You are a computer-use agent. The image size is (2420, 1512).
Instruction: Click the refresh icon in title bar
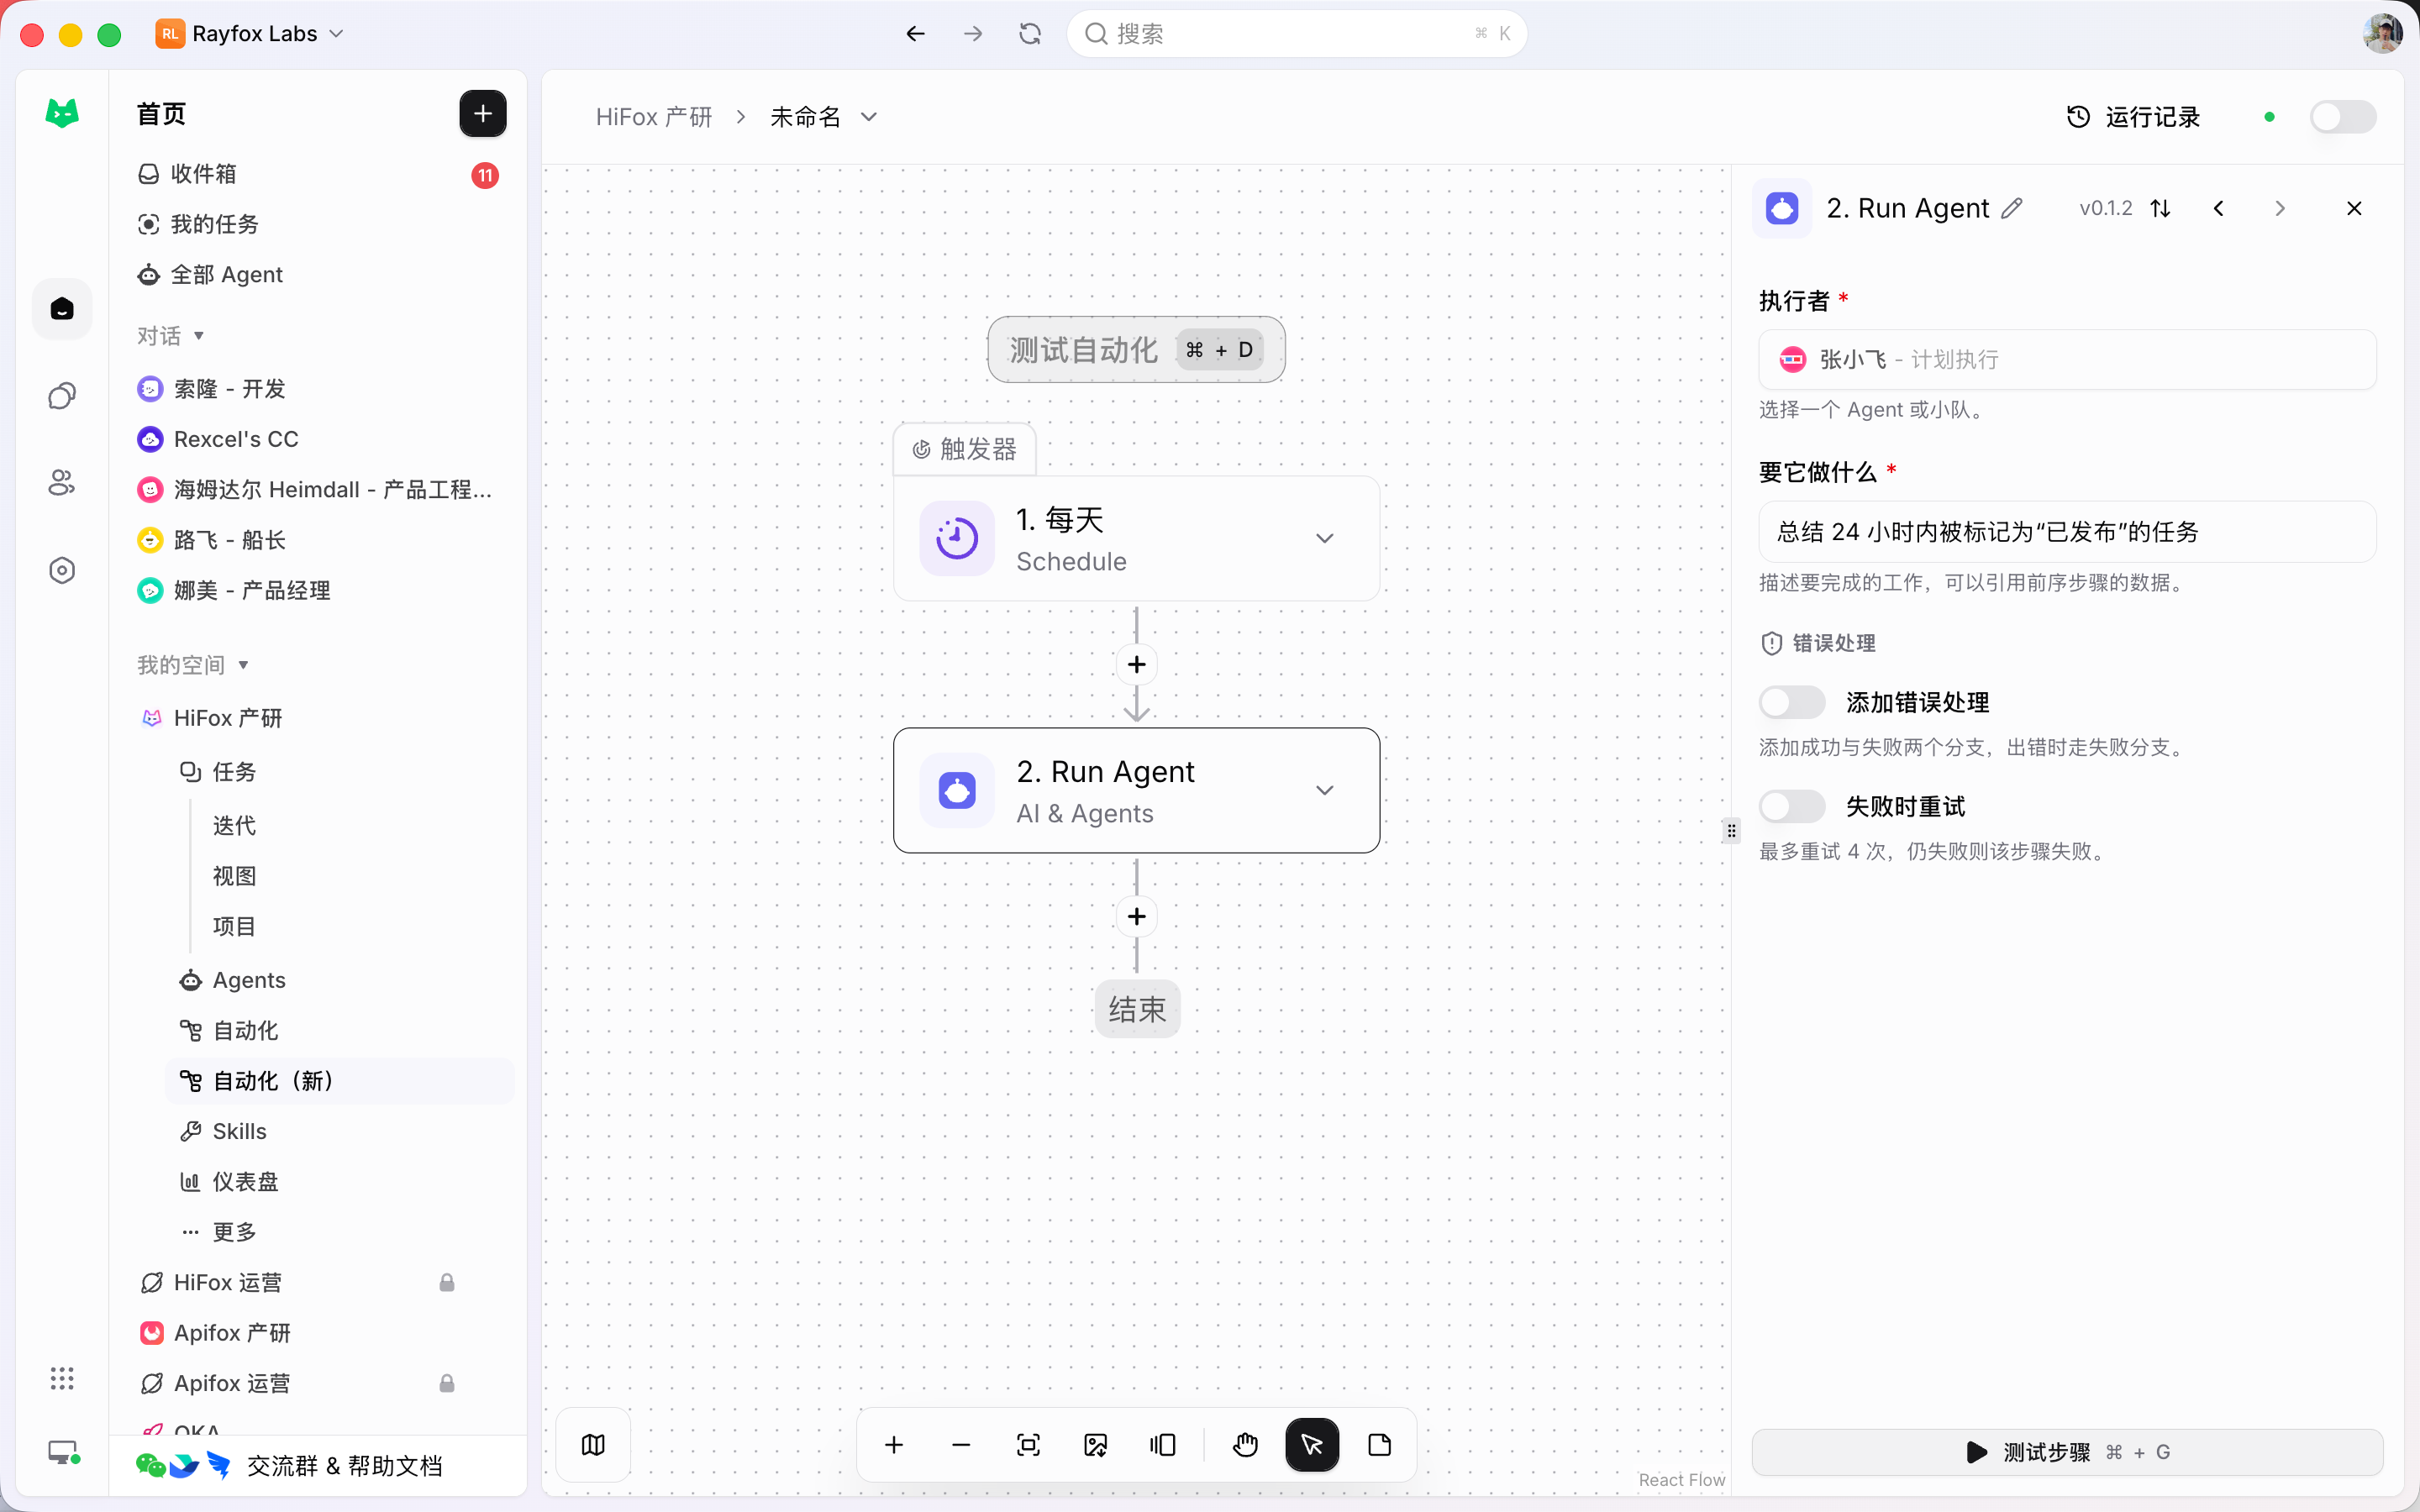click(1030, 34)
